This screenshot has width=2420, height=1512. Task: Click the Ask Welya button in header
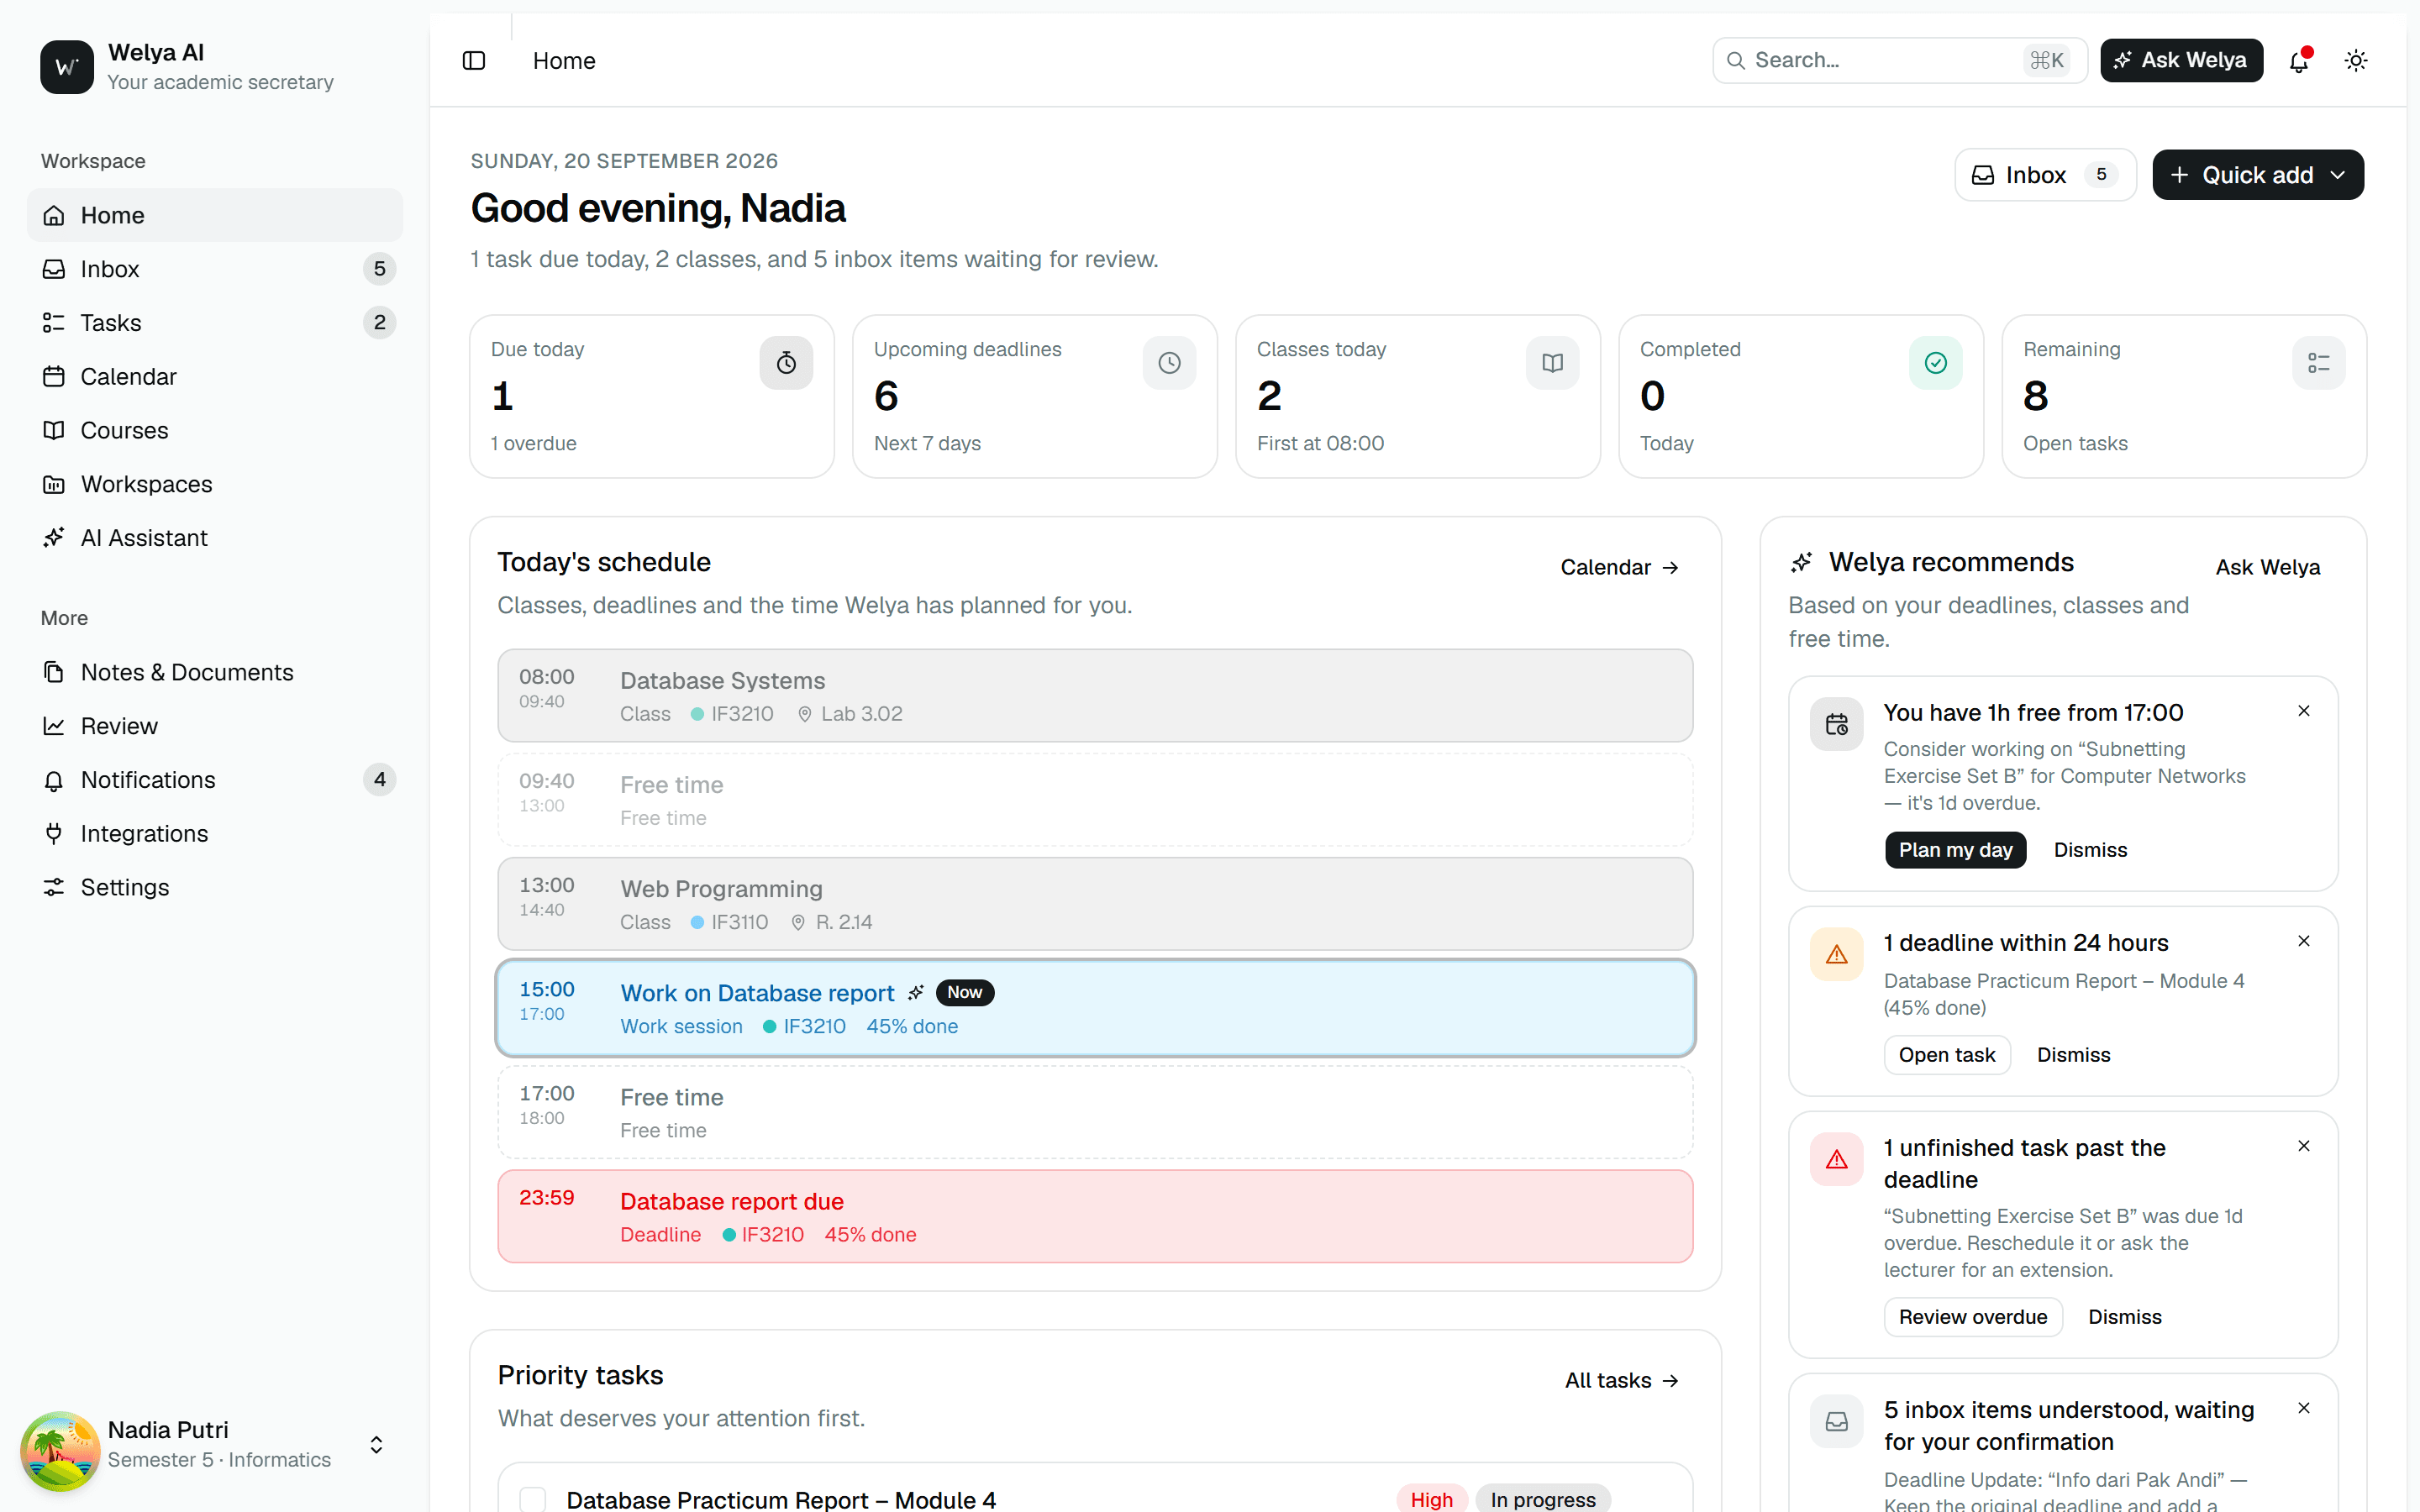click(2181, 61)
